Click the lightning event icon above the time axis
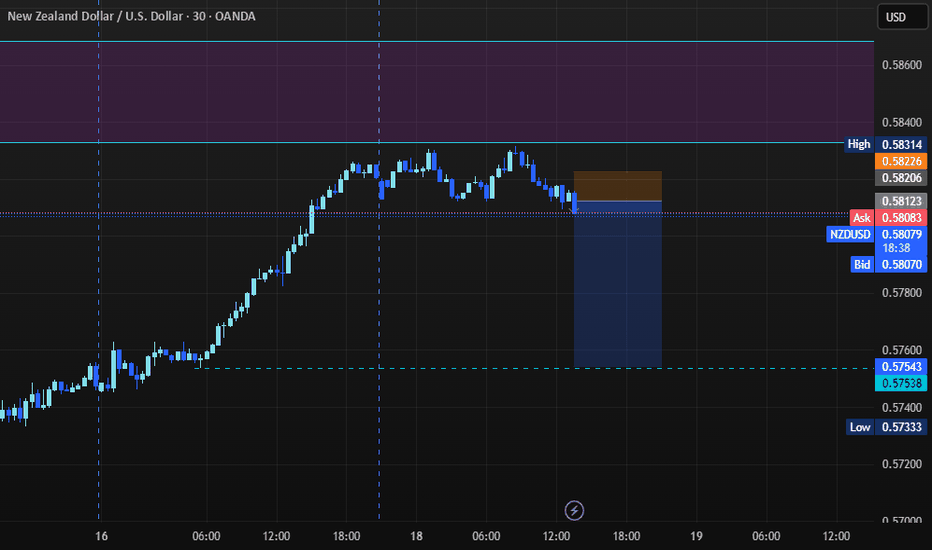Image resolution: width=932 pixels, height=550 pixels. 574,510
